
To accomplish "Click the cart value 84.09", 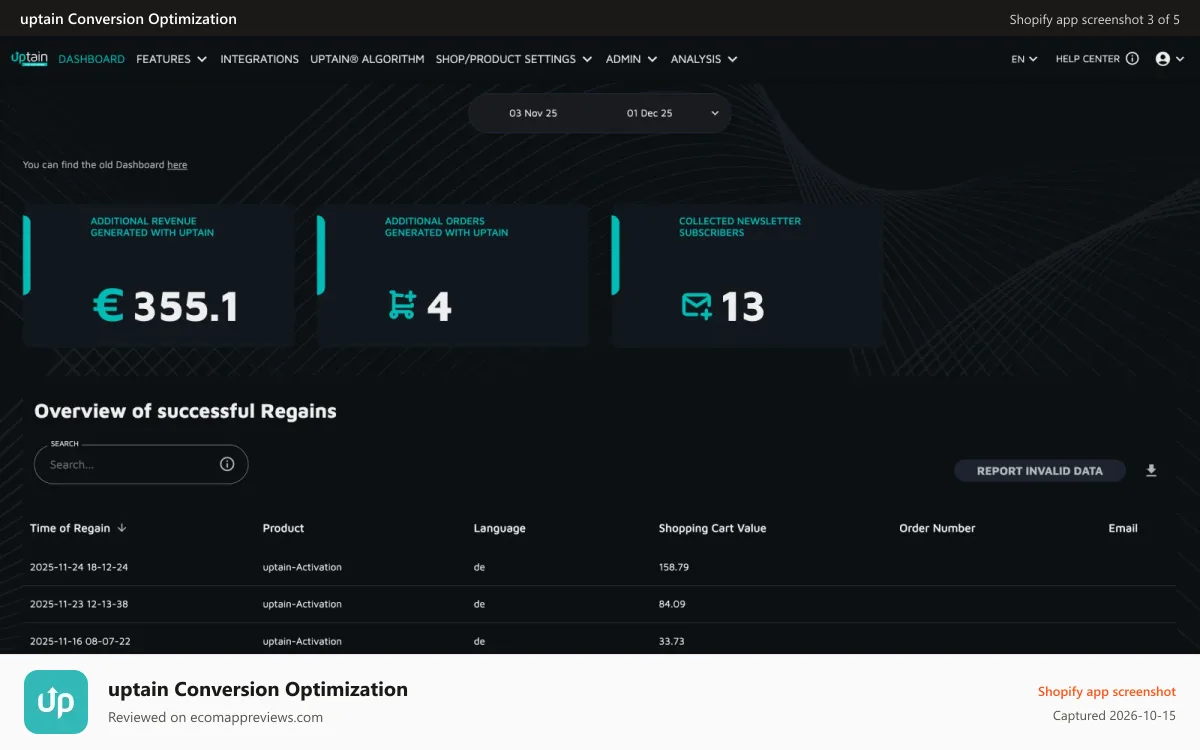I will pyautogui.click(x=672, y=604).
